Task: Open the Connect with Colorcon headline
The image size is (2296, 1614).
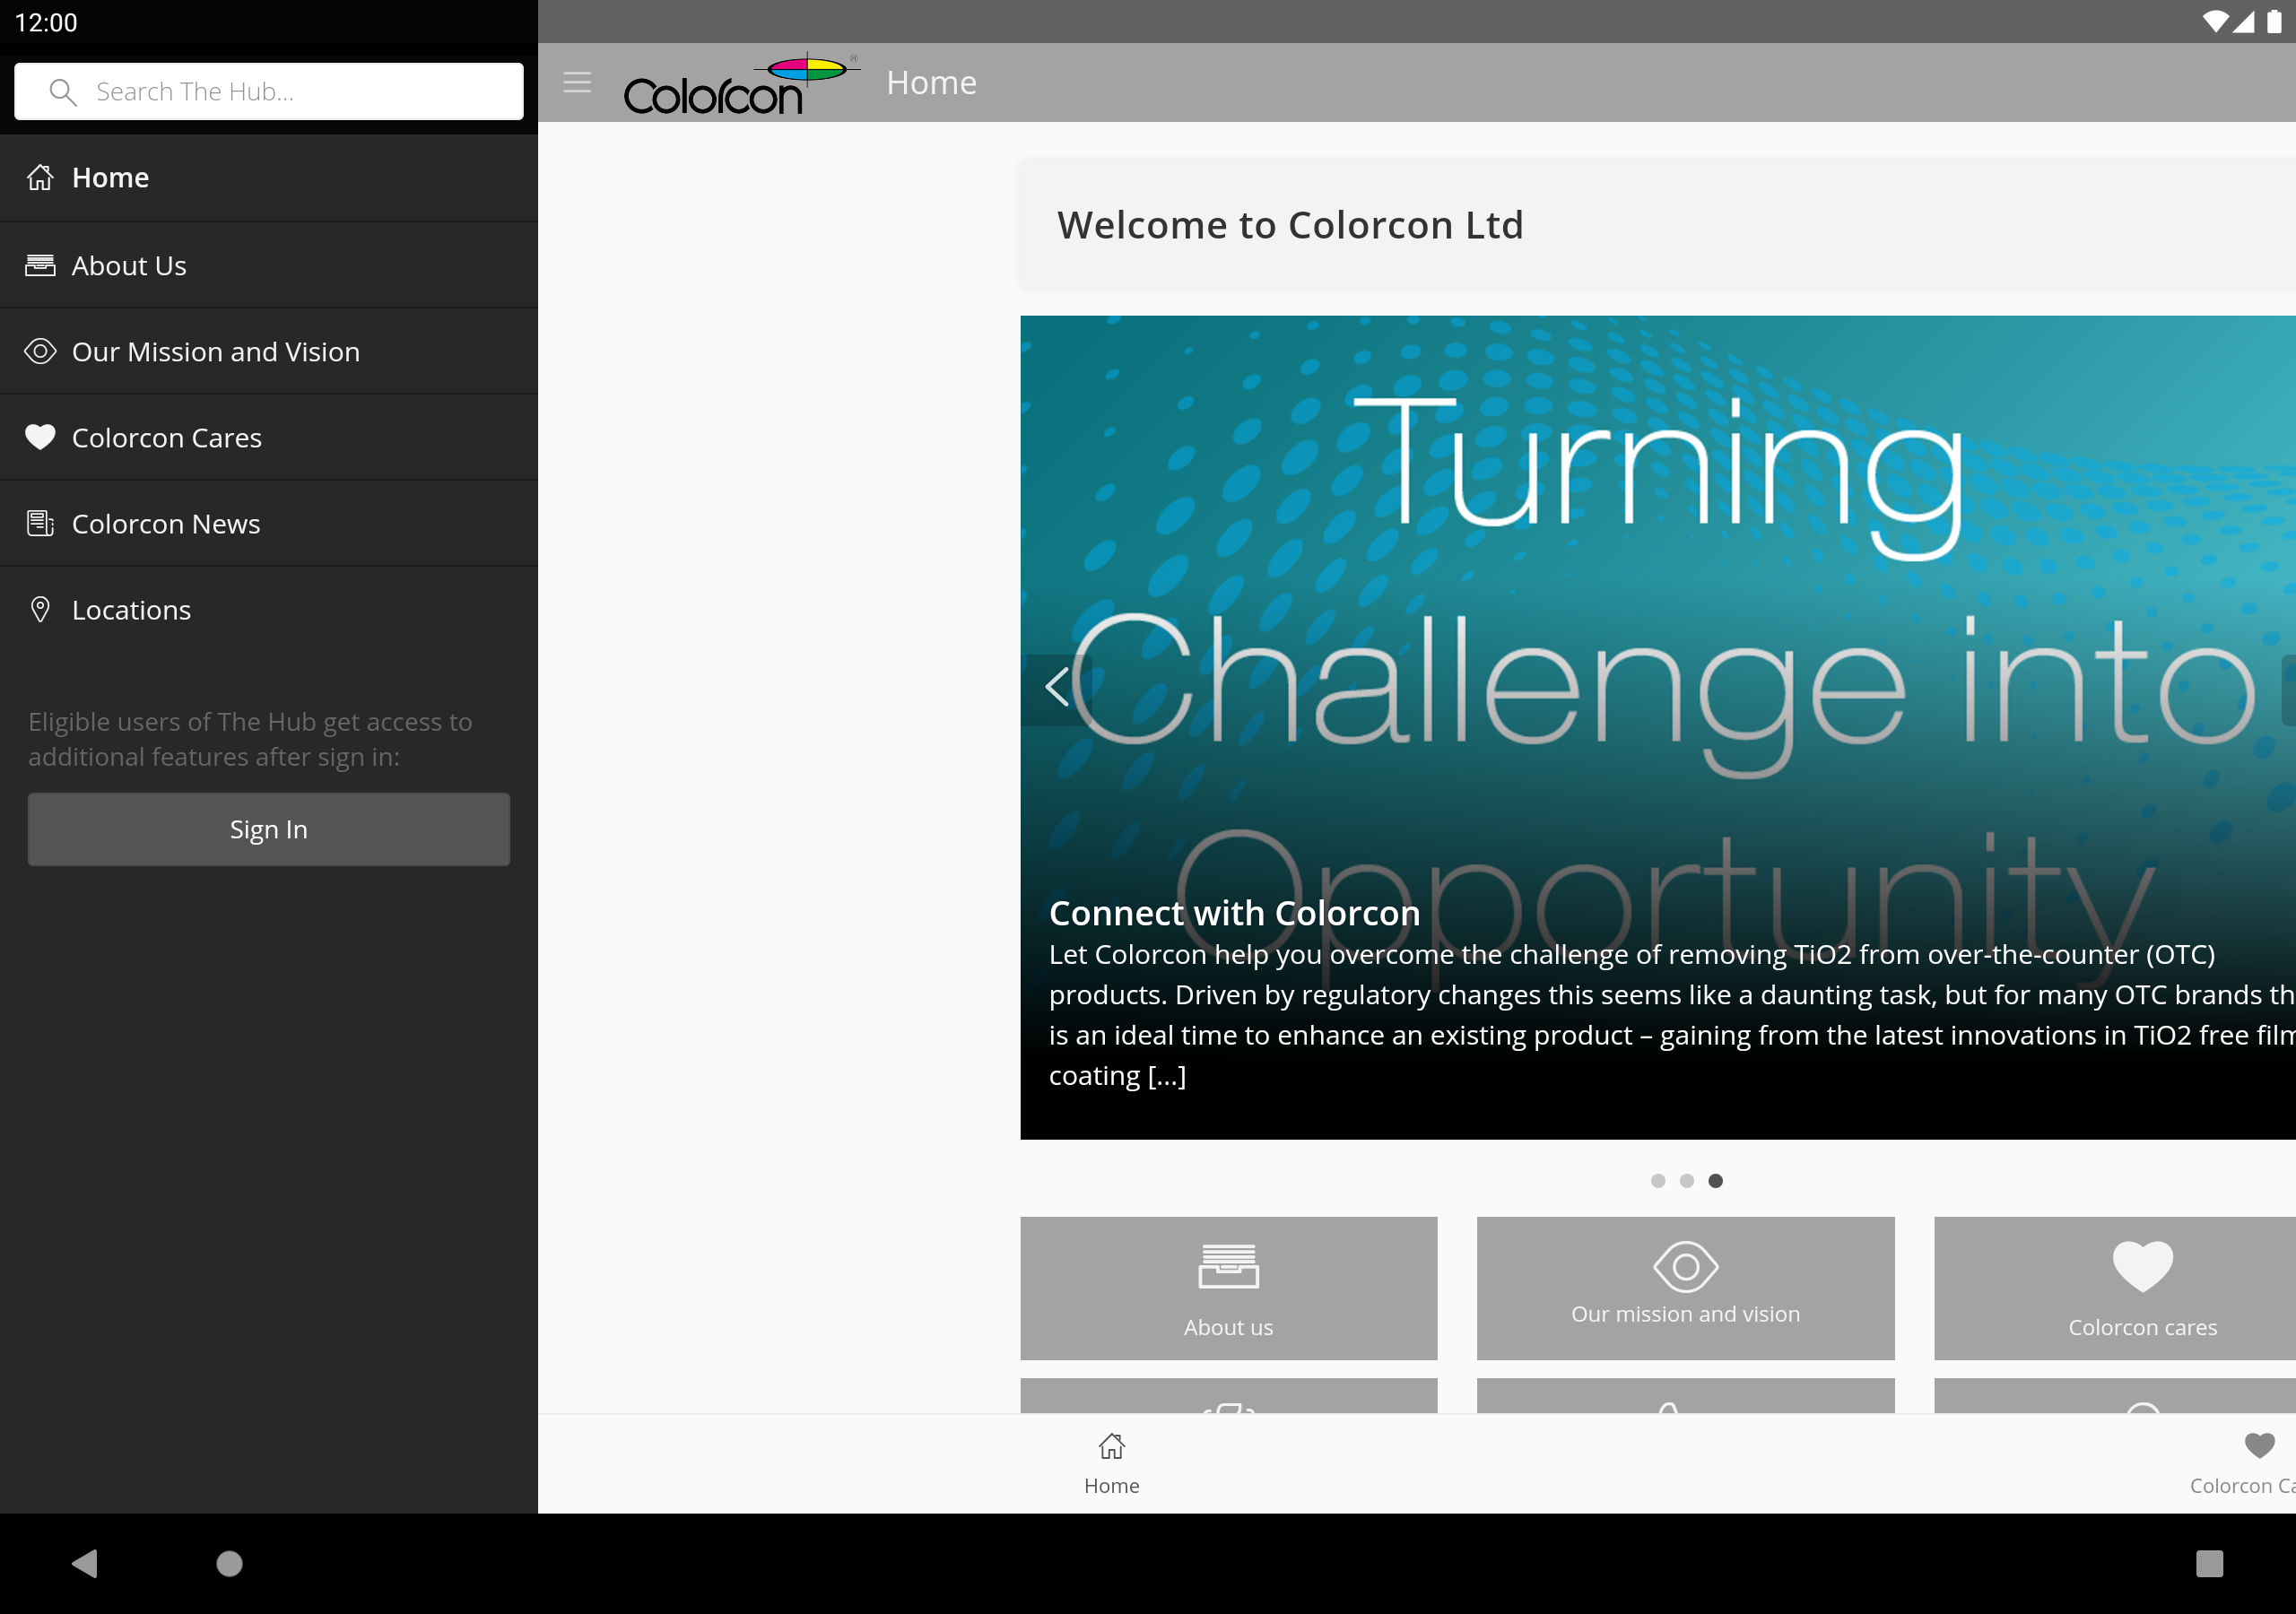Action: click(1234, 912)
